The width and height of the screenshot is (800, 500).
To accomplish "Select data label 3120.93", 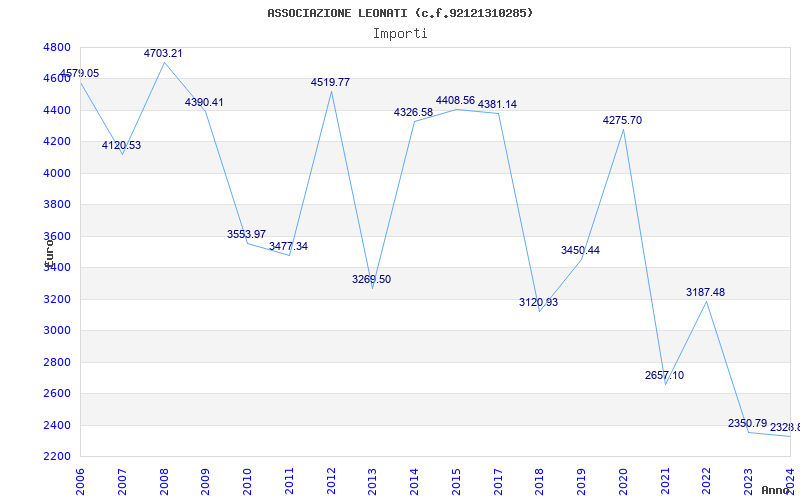I will [x=539, y=303].
